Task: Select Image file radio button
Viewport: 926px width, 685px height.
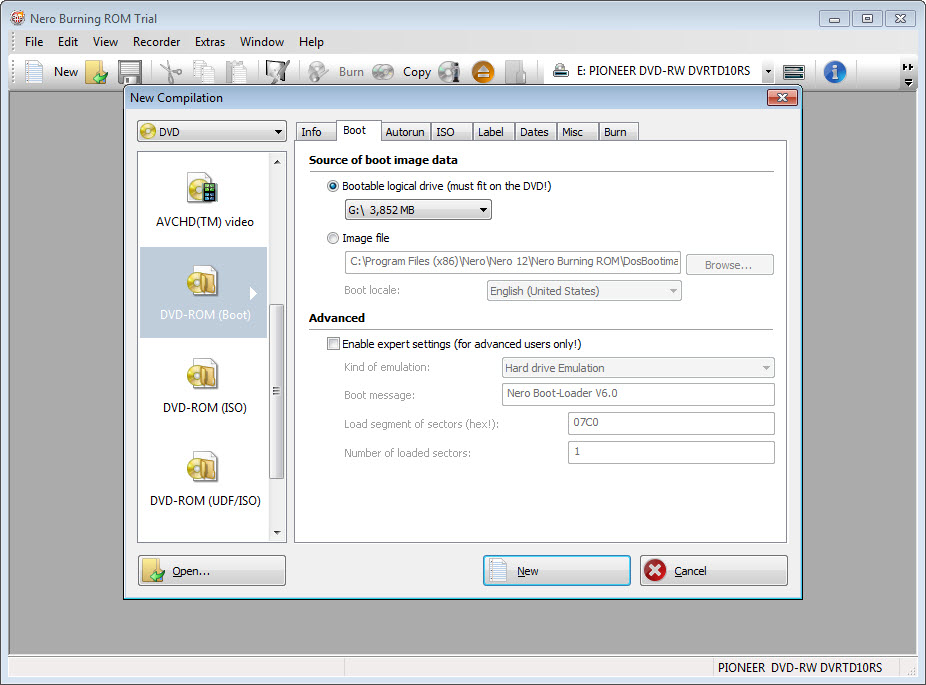Action: pos(333,238)
